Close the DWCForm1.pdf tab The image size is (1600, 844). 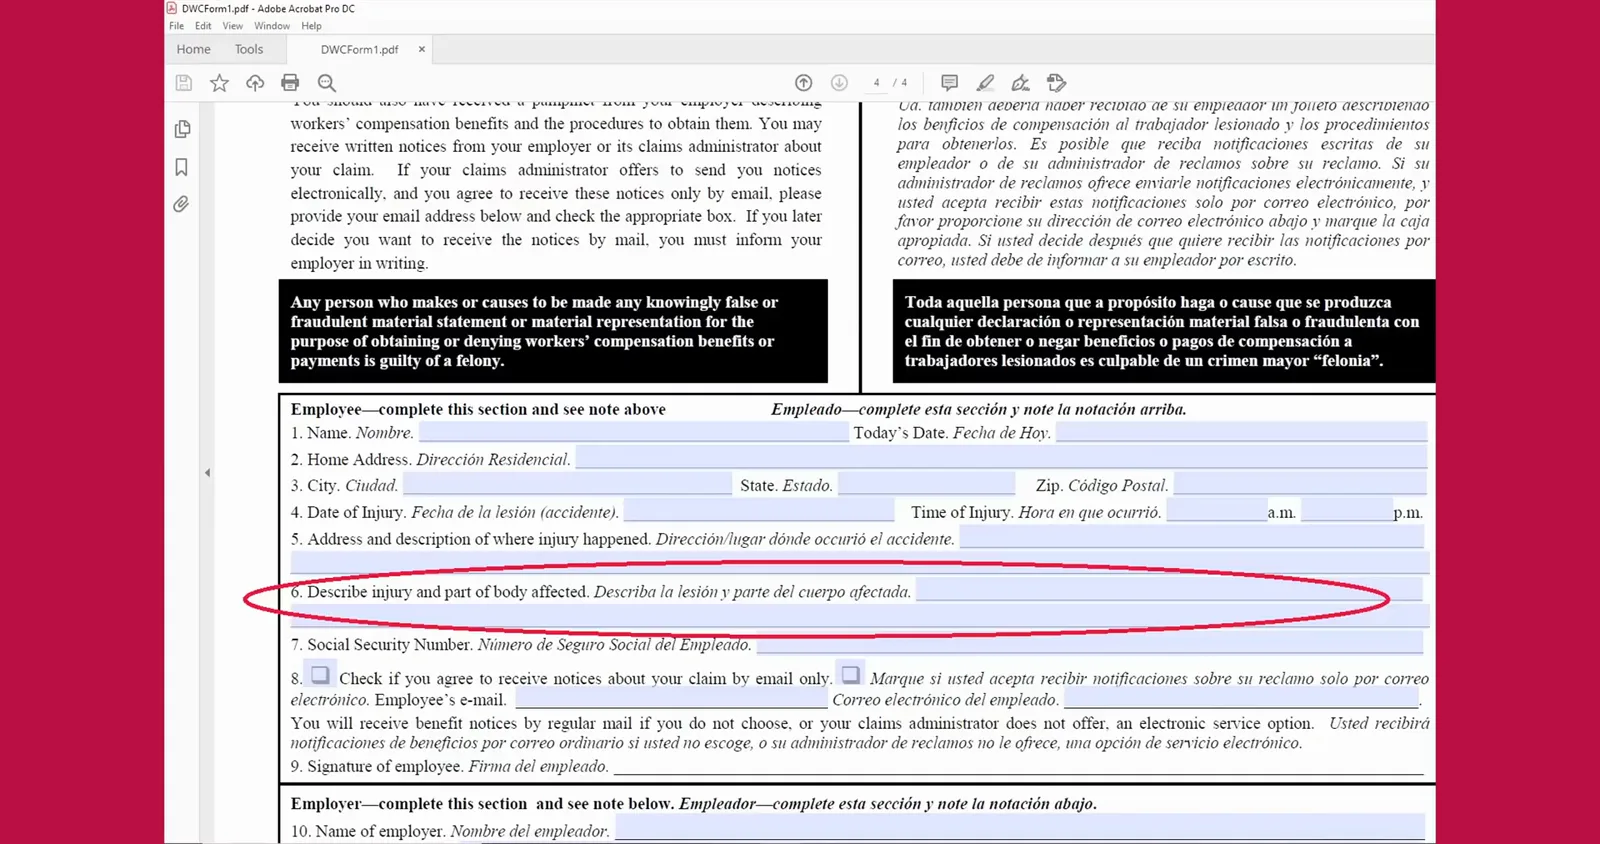click(421, 49)
